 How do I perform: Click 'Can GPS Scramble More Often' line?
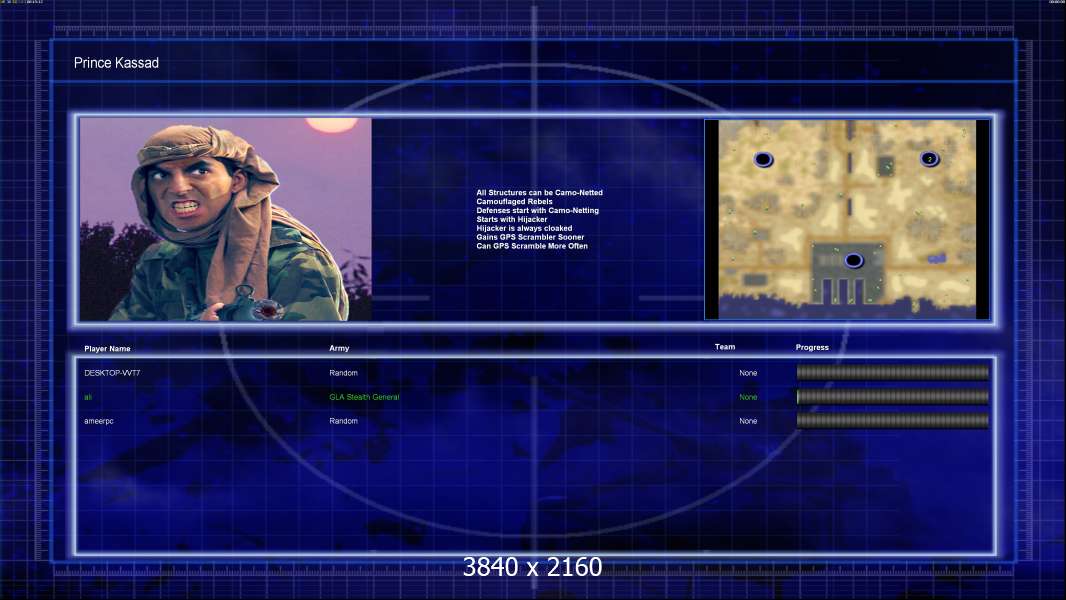pos(532,246)
